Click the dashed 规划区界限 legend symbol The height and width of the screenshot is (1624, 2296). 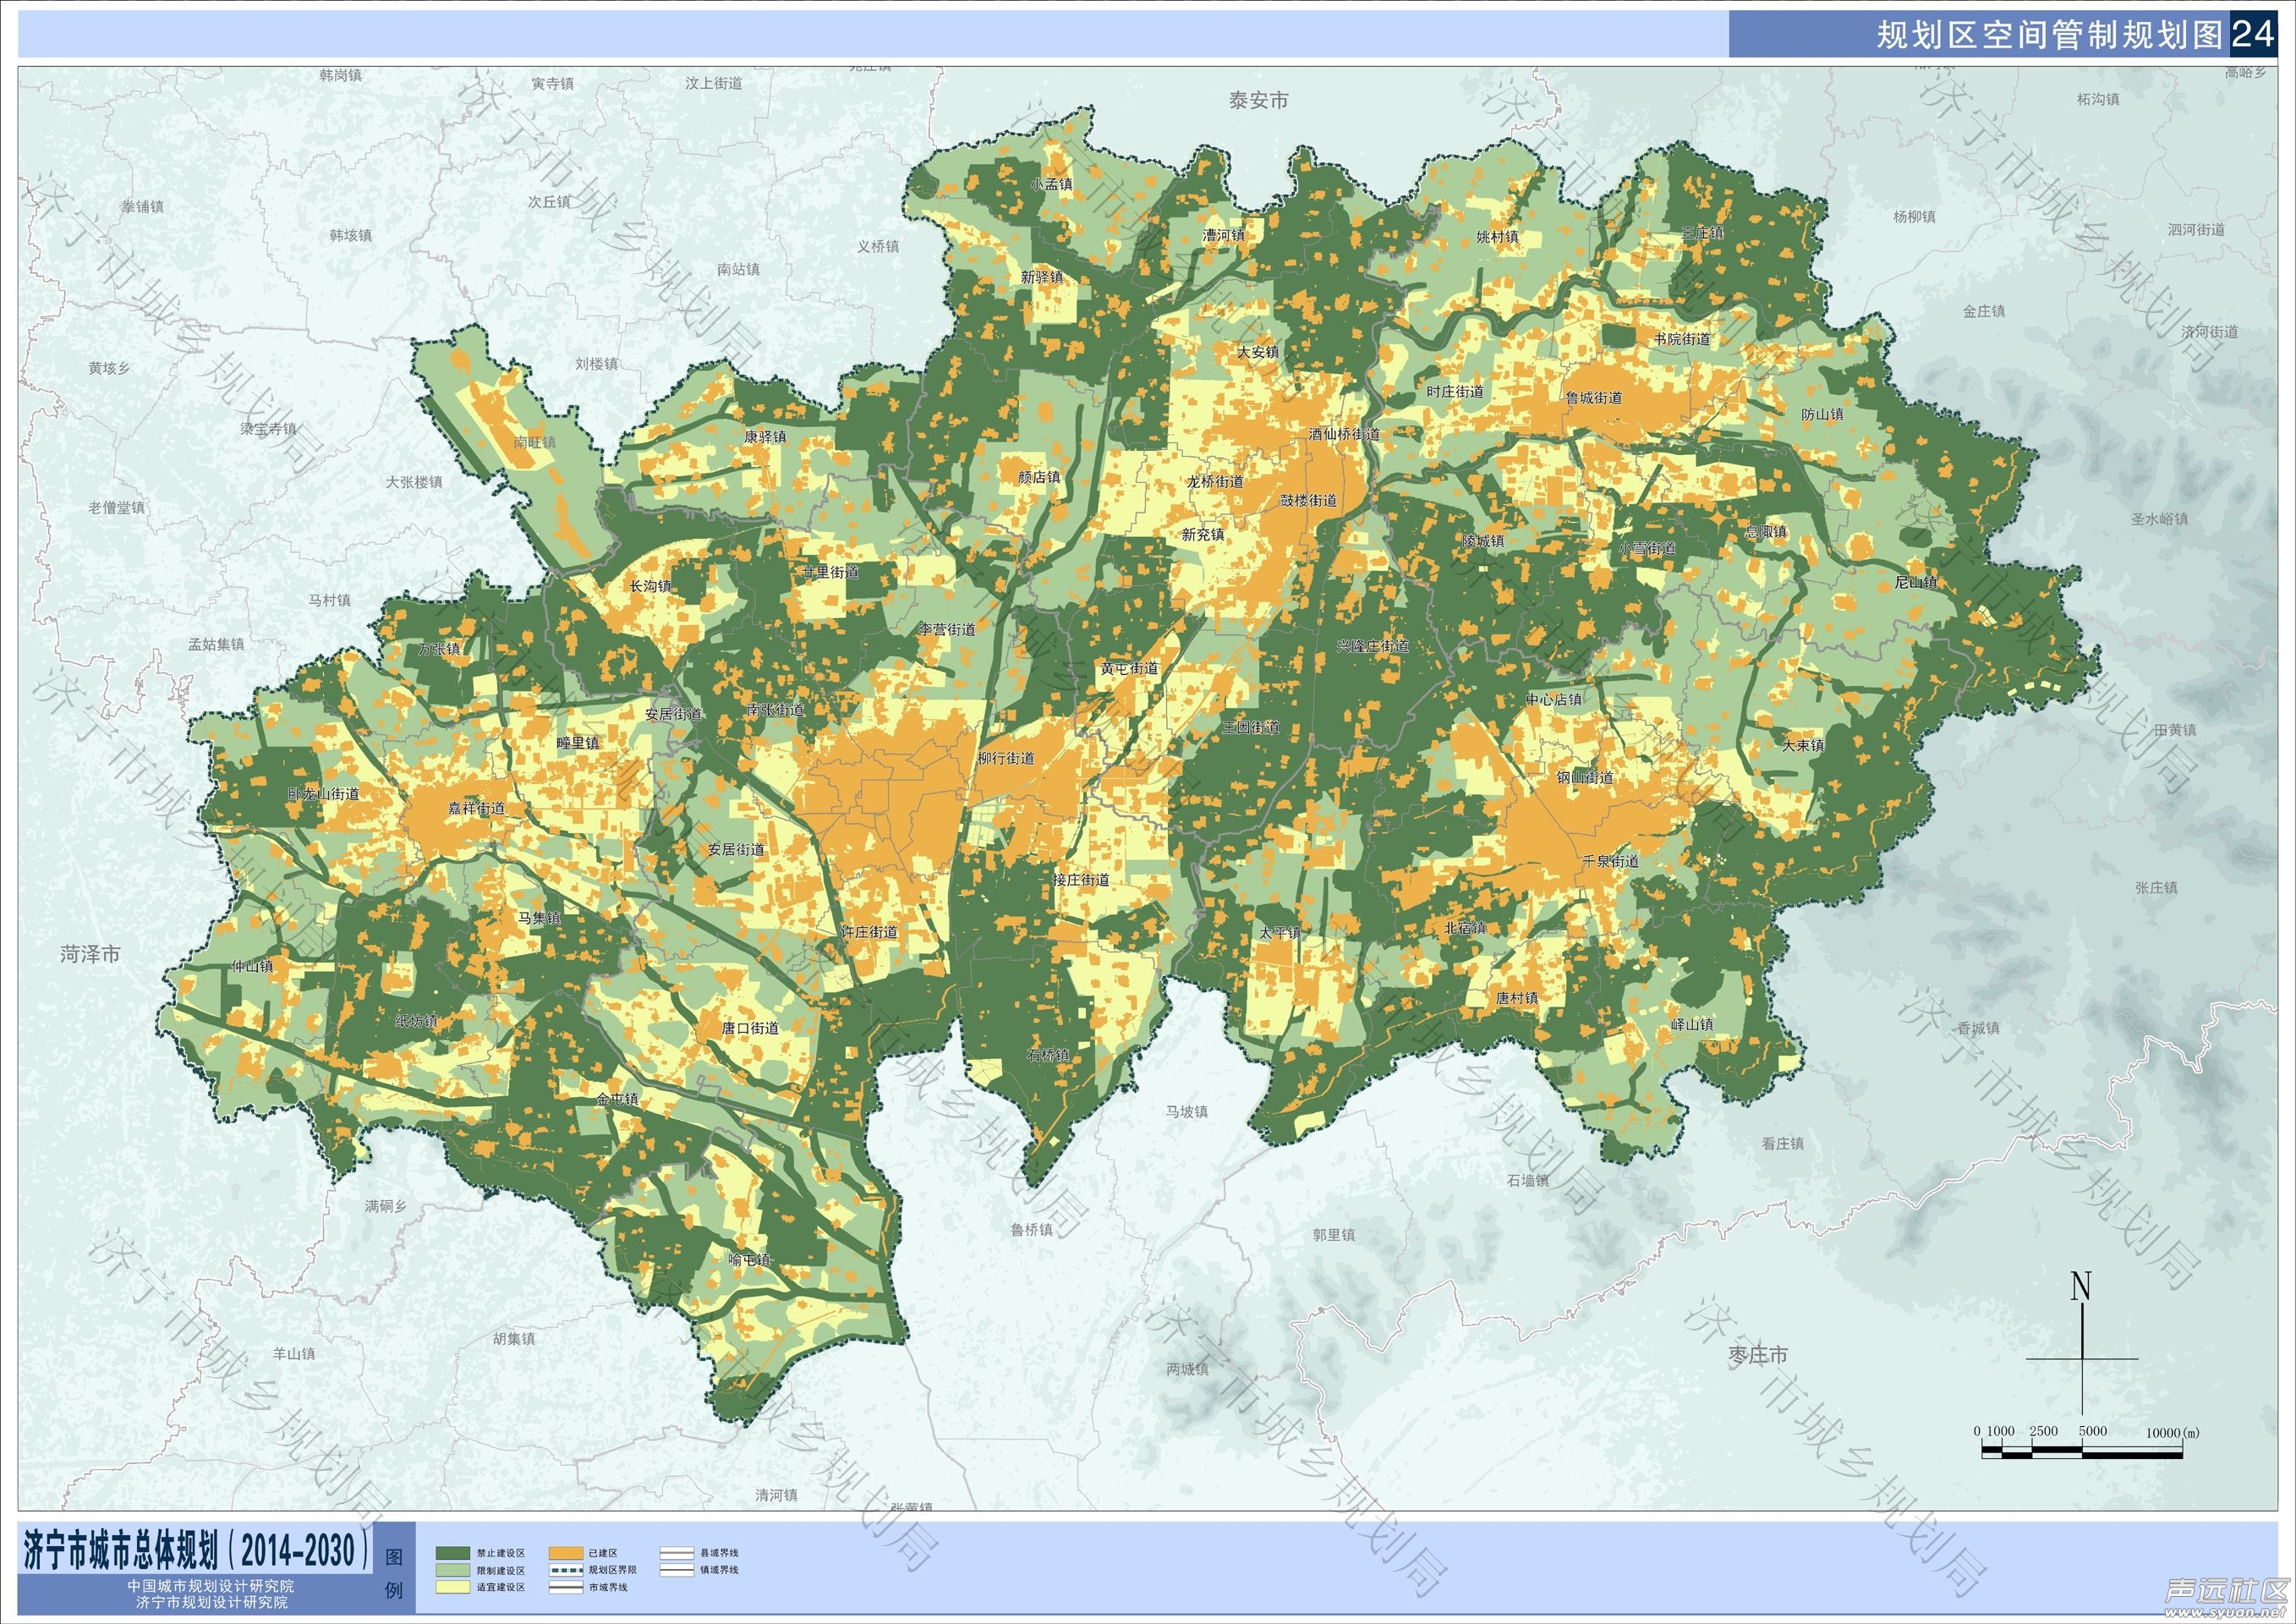pos(566,1570)
